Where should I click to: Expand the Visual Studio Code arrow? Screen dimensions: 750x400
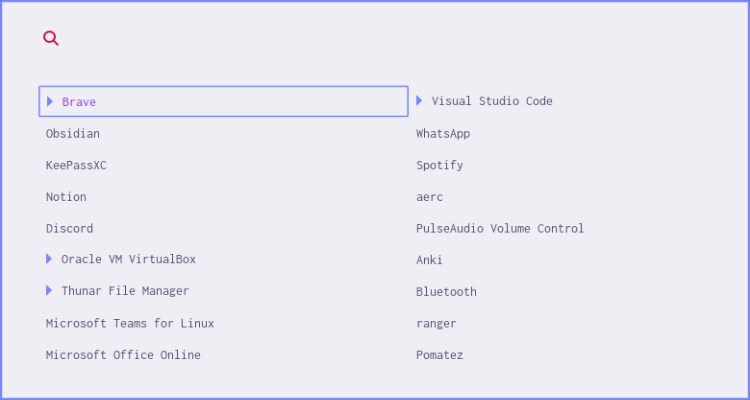click(420, 100)
